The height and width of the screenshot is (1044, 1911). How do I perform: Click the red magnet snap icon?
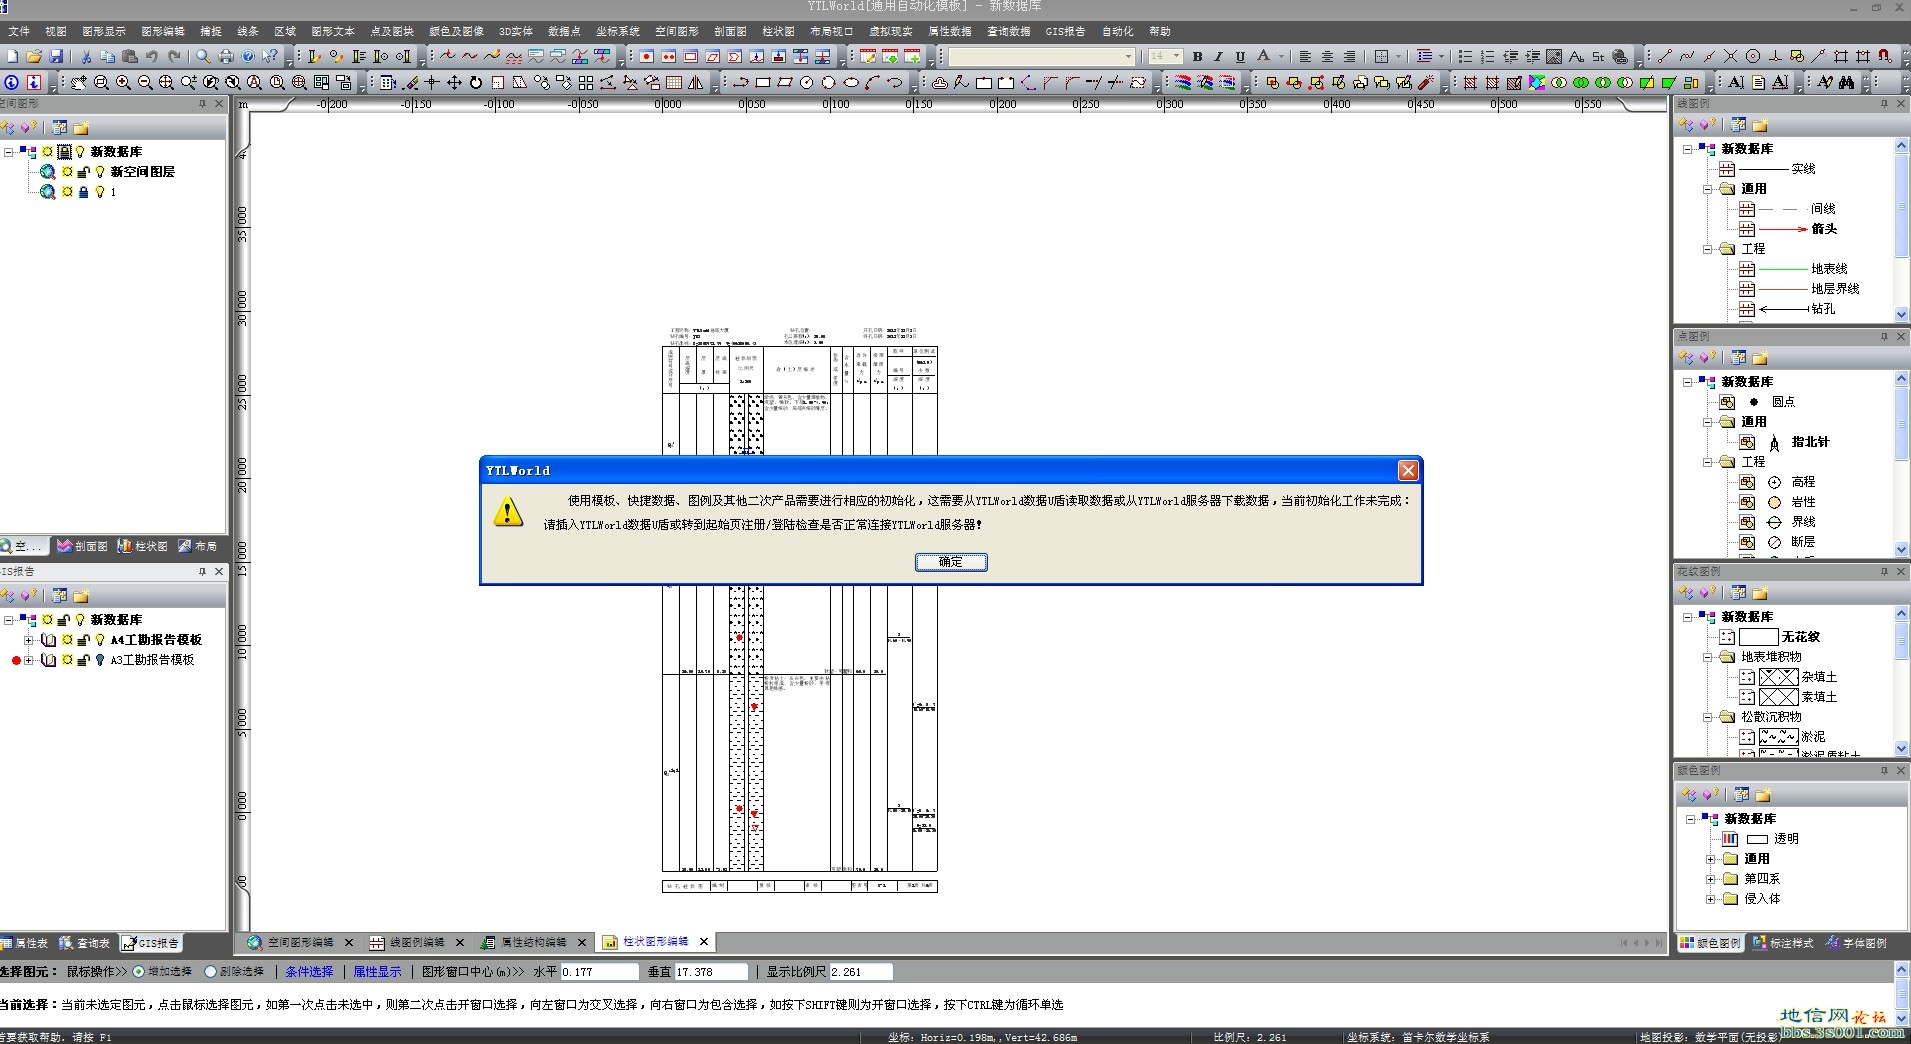click(1884, 56)
